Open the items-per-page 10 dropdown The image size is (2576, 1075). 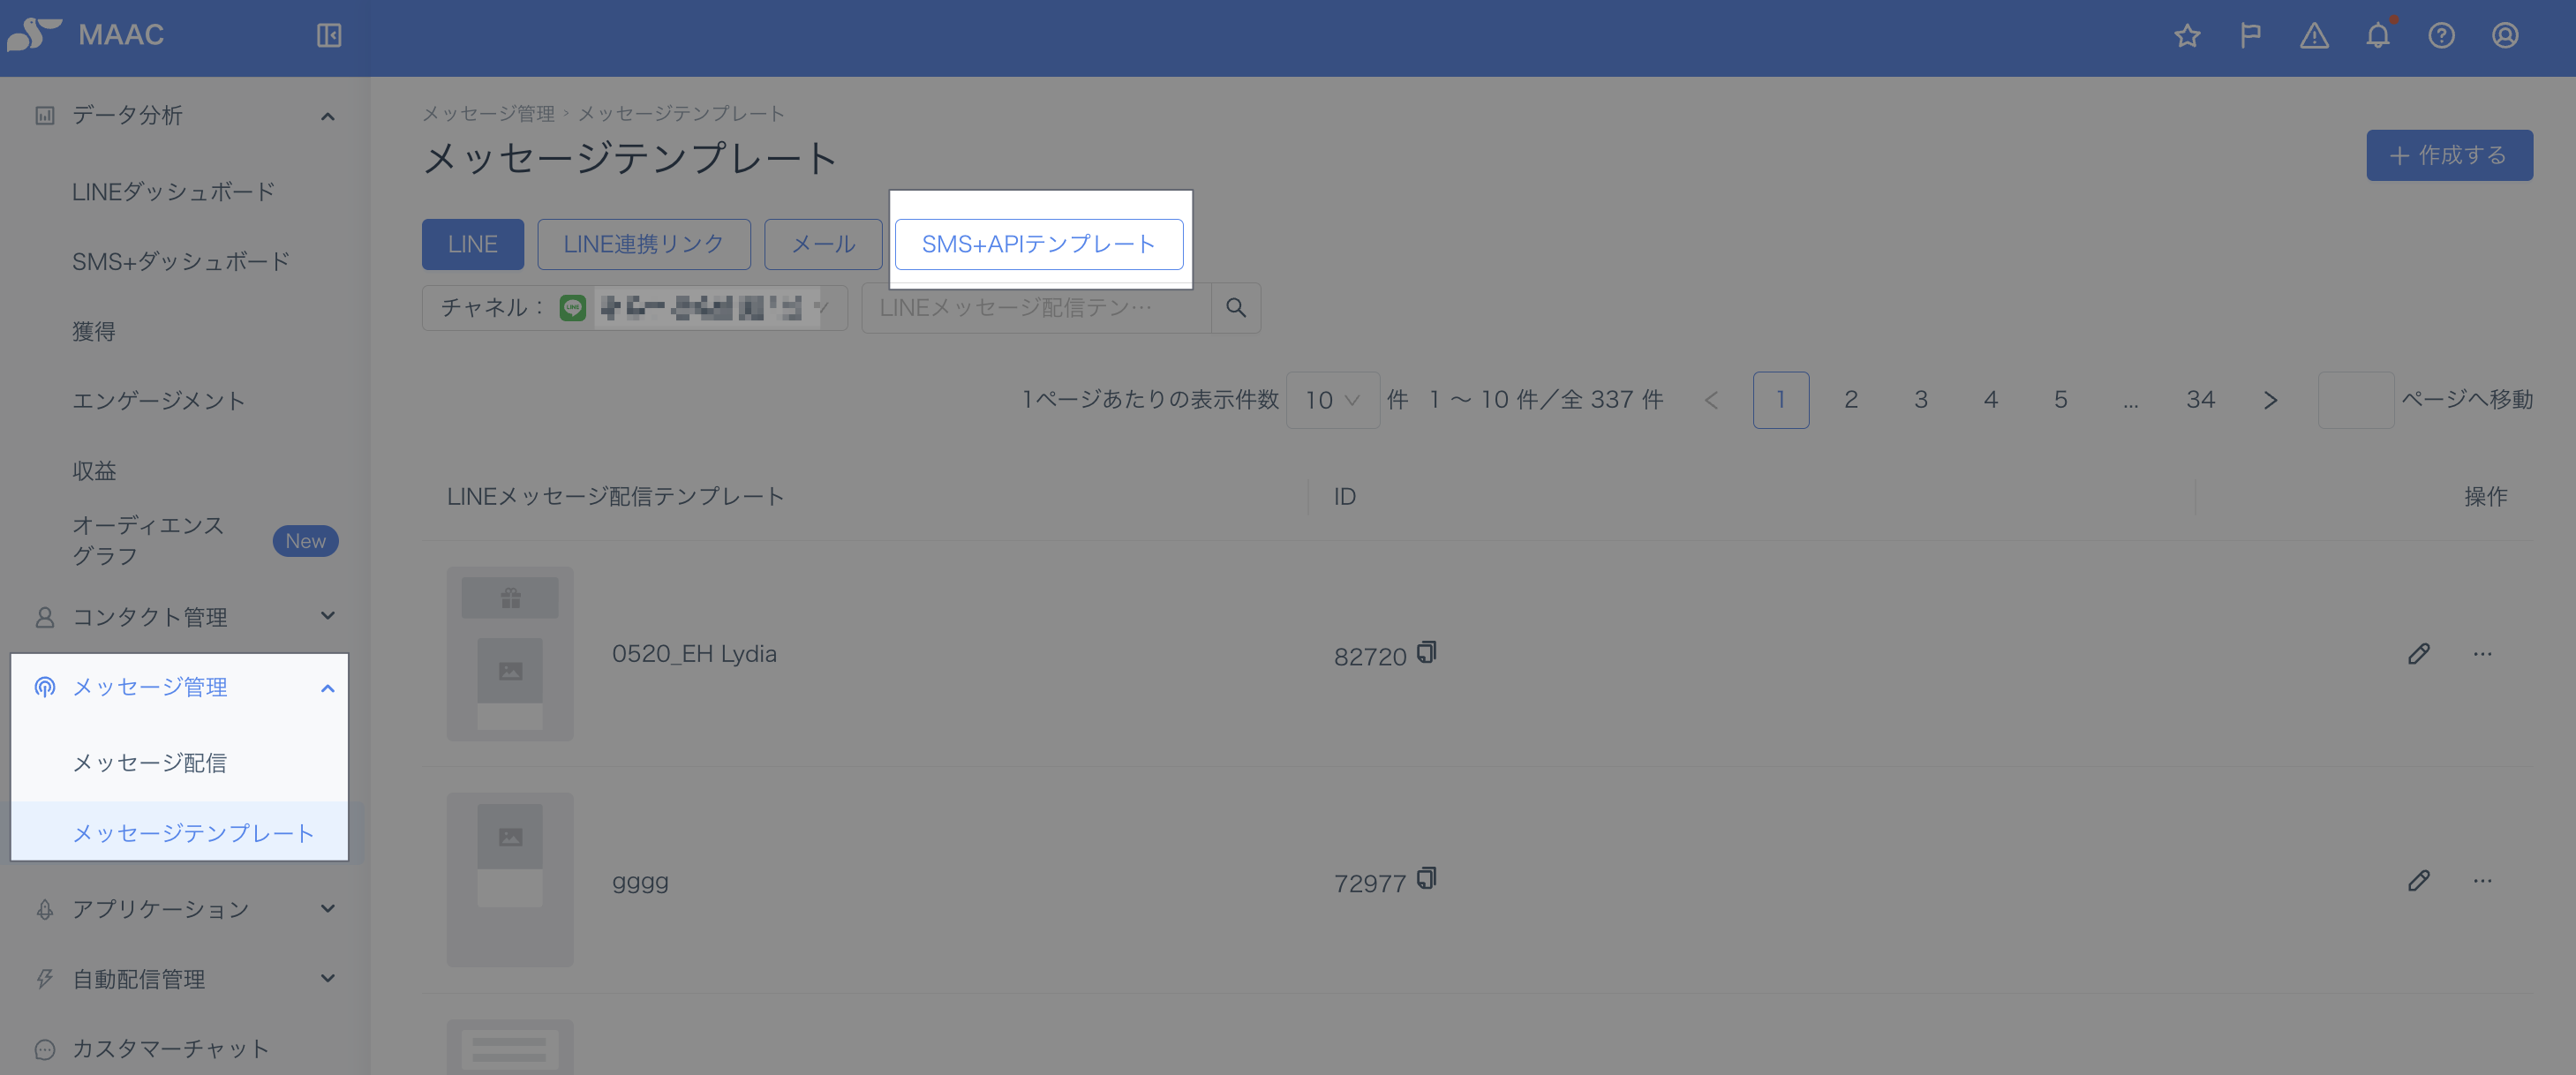pos(1332,400)
